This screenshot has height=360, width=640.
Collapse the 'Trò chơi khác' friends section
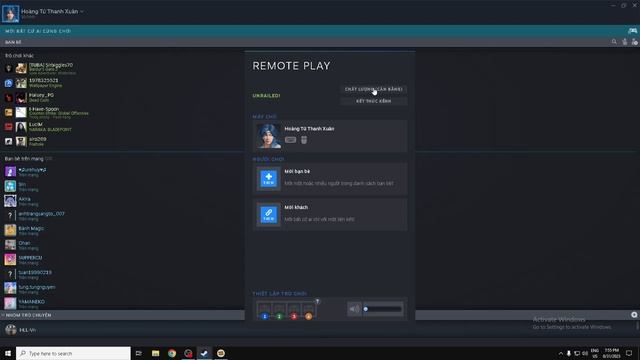click(19, 56)
